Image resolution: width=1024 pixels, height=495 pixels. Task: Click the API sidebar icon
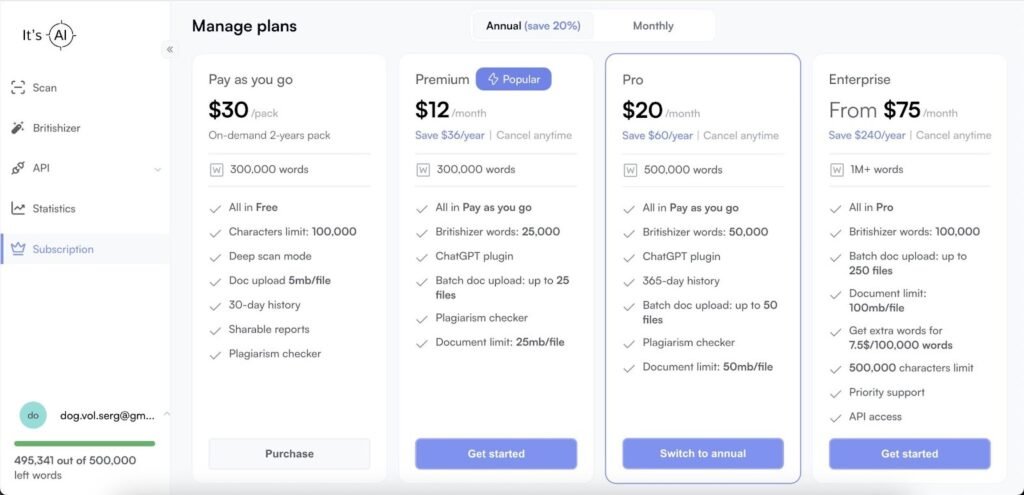18,168
